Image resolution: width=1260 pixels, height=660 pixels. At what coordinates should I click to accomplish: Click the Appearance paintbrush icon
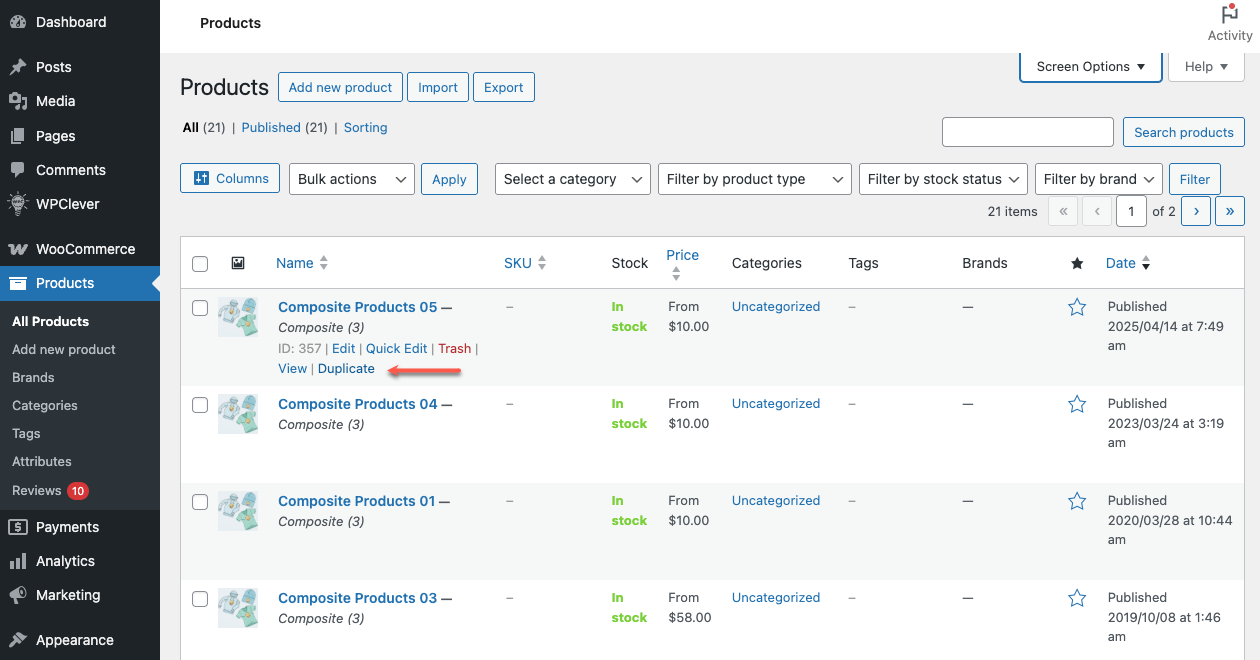[18, 640]
